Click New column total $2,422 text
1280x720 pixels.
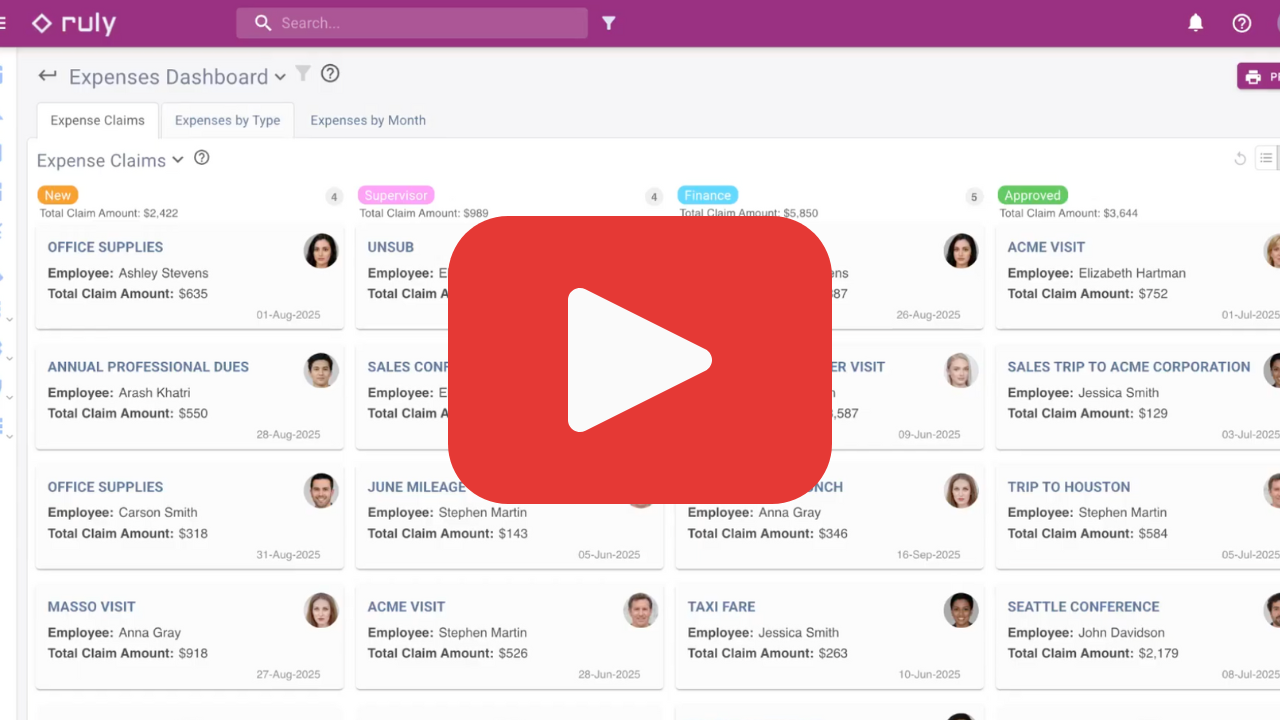click(x=109, y=213)
